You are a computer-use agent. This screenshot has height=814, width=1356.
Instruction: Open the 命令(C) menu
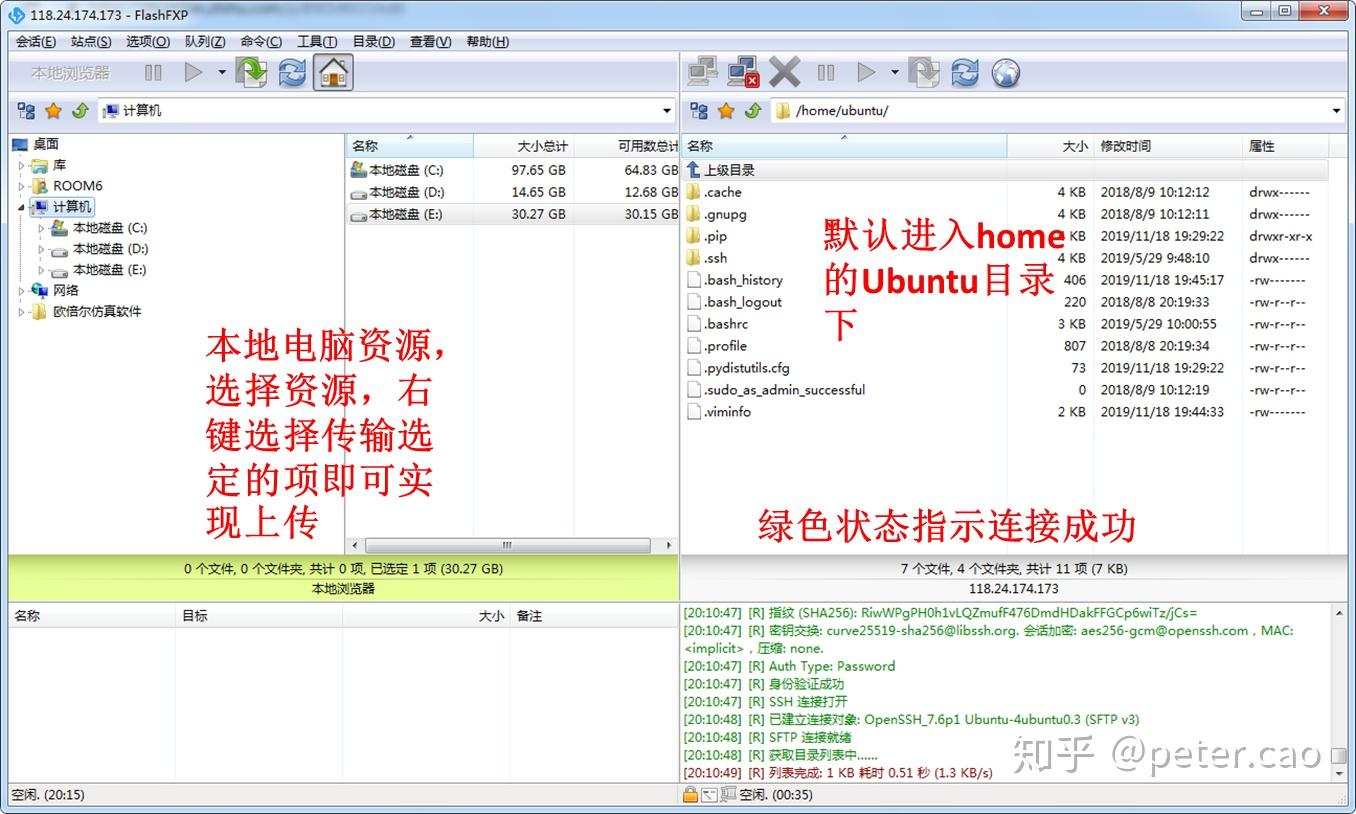click(261, 41)
